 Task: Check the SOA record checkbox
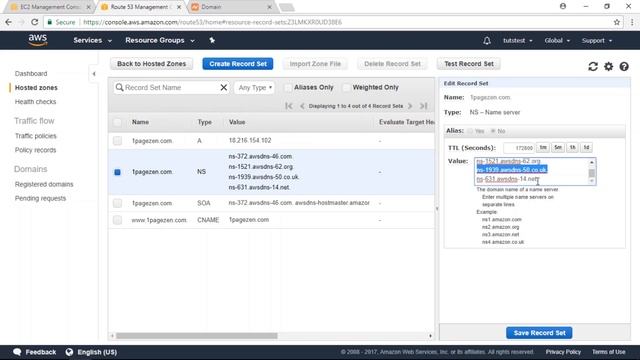point(118,203)
